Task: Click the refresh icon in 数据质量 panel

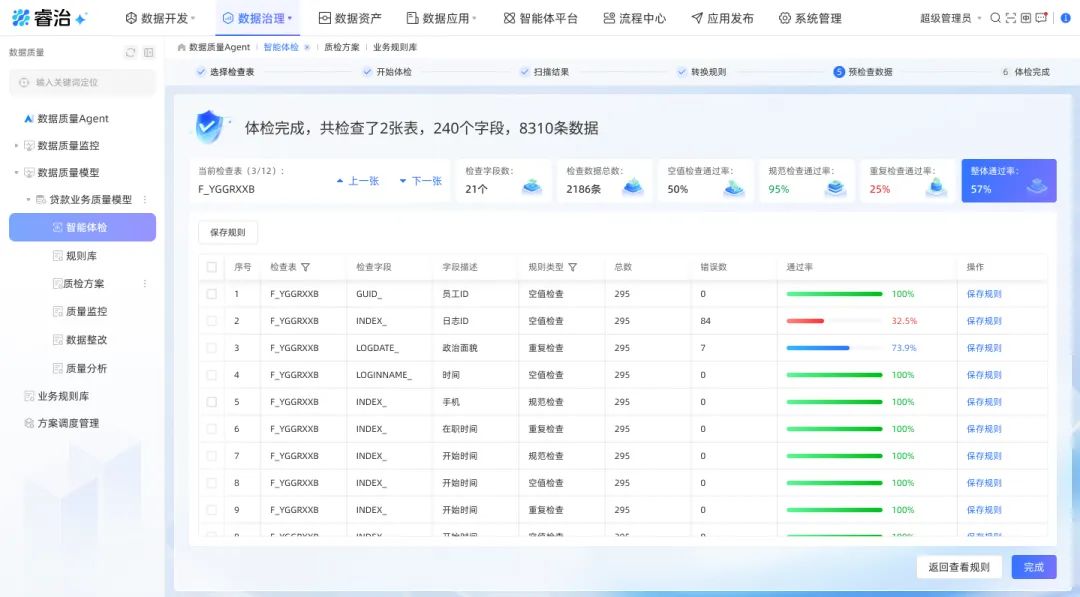Action: [128, 53]
